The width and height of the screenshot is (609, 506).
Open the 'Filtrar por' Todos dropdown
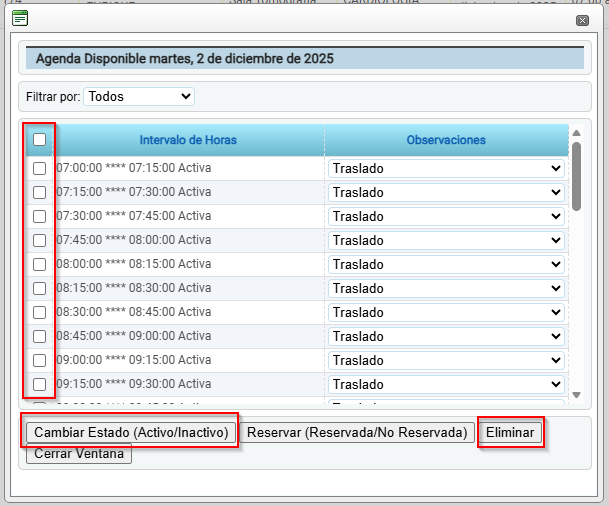pos(139,97)
